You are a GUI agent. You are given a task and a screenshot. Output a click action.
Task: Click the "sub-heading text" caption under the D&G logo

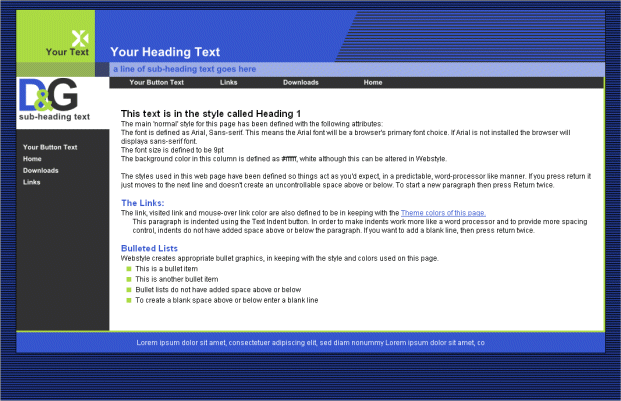click(x=54, y=117)
